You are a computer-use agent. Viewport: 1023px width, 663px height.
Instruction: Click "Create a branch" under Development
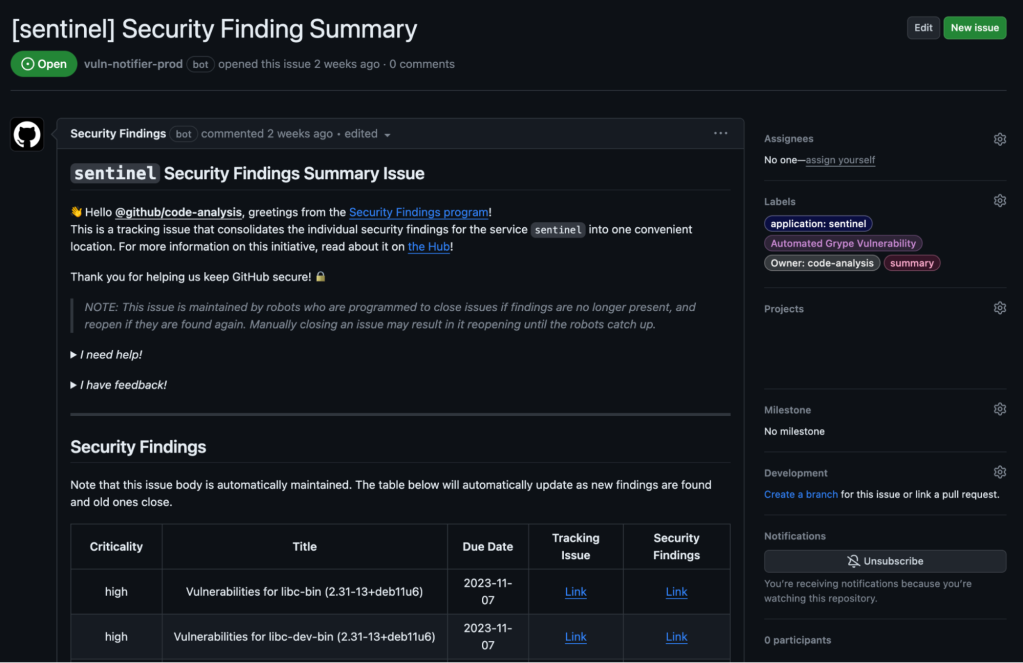(800, 493)
